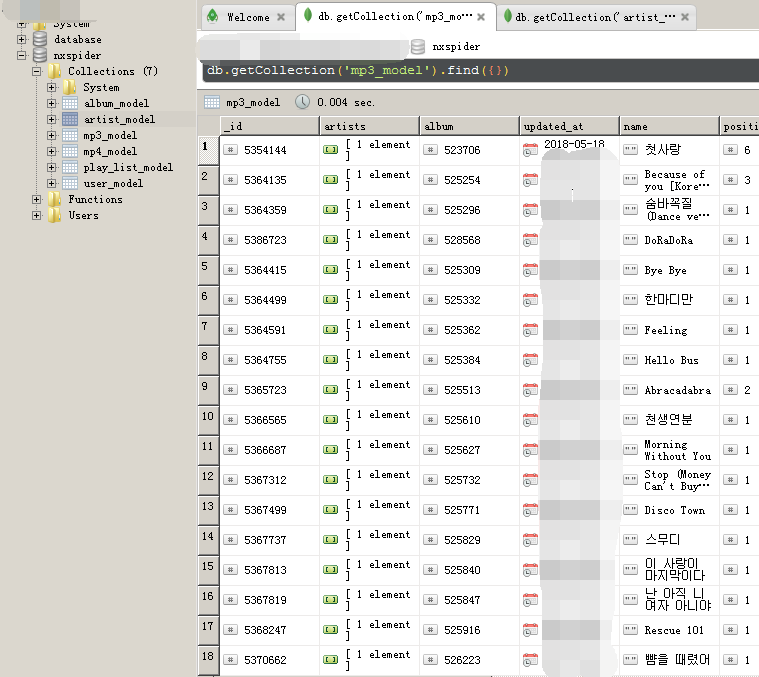Screen dimensions: 759x677
Task: Click the array icon in row 5364591
Action: (x=331, y=330)
